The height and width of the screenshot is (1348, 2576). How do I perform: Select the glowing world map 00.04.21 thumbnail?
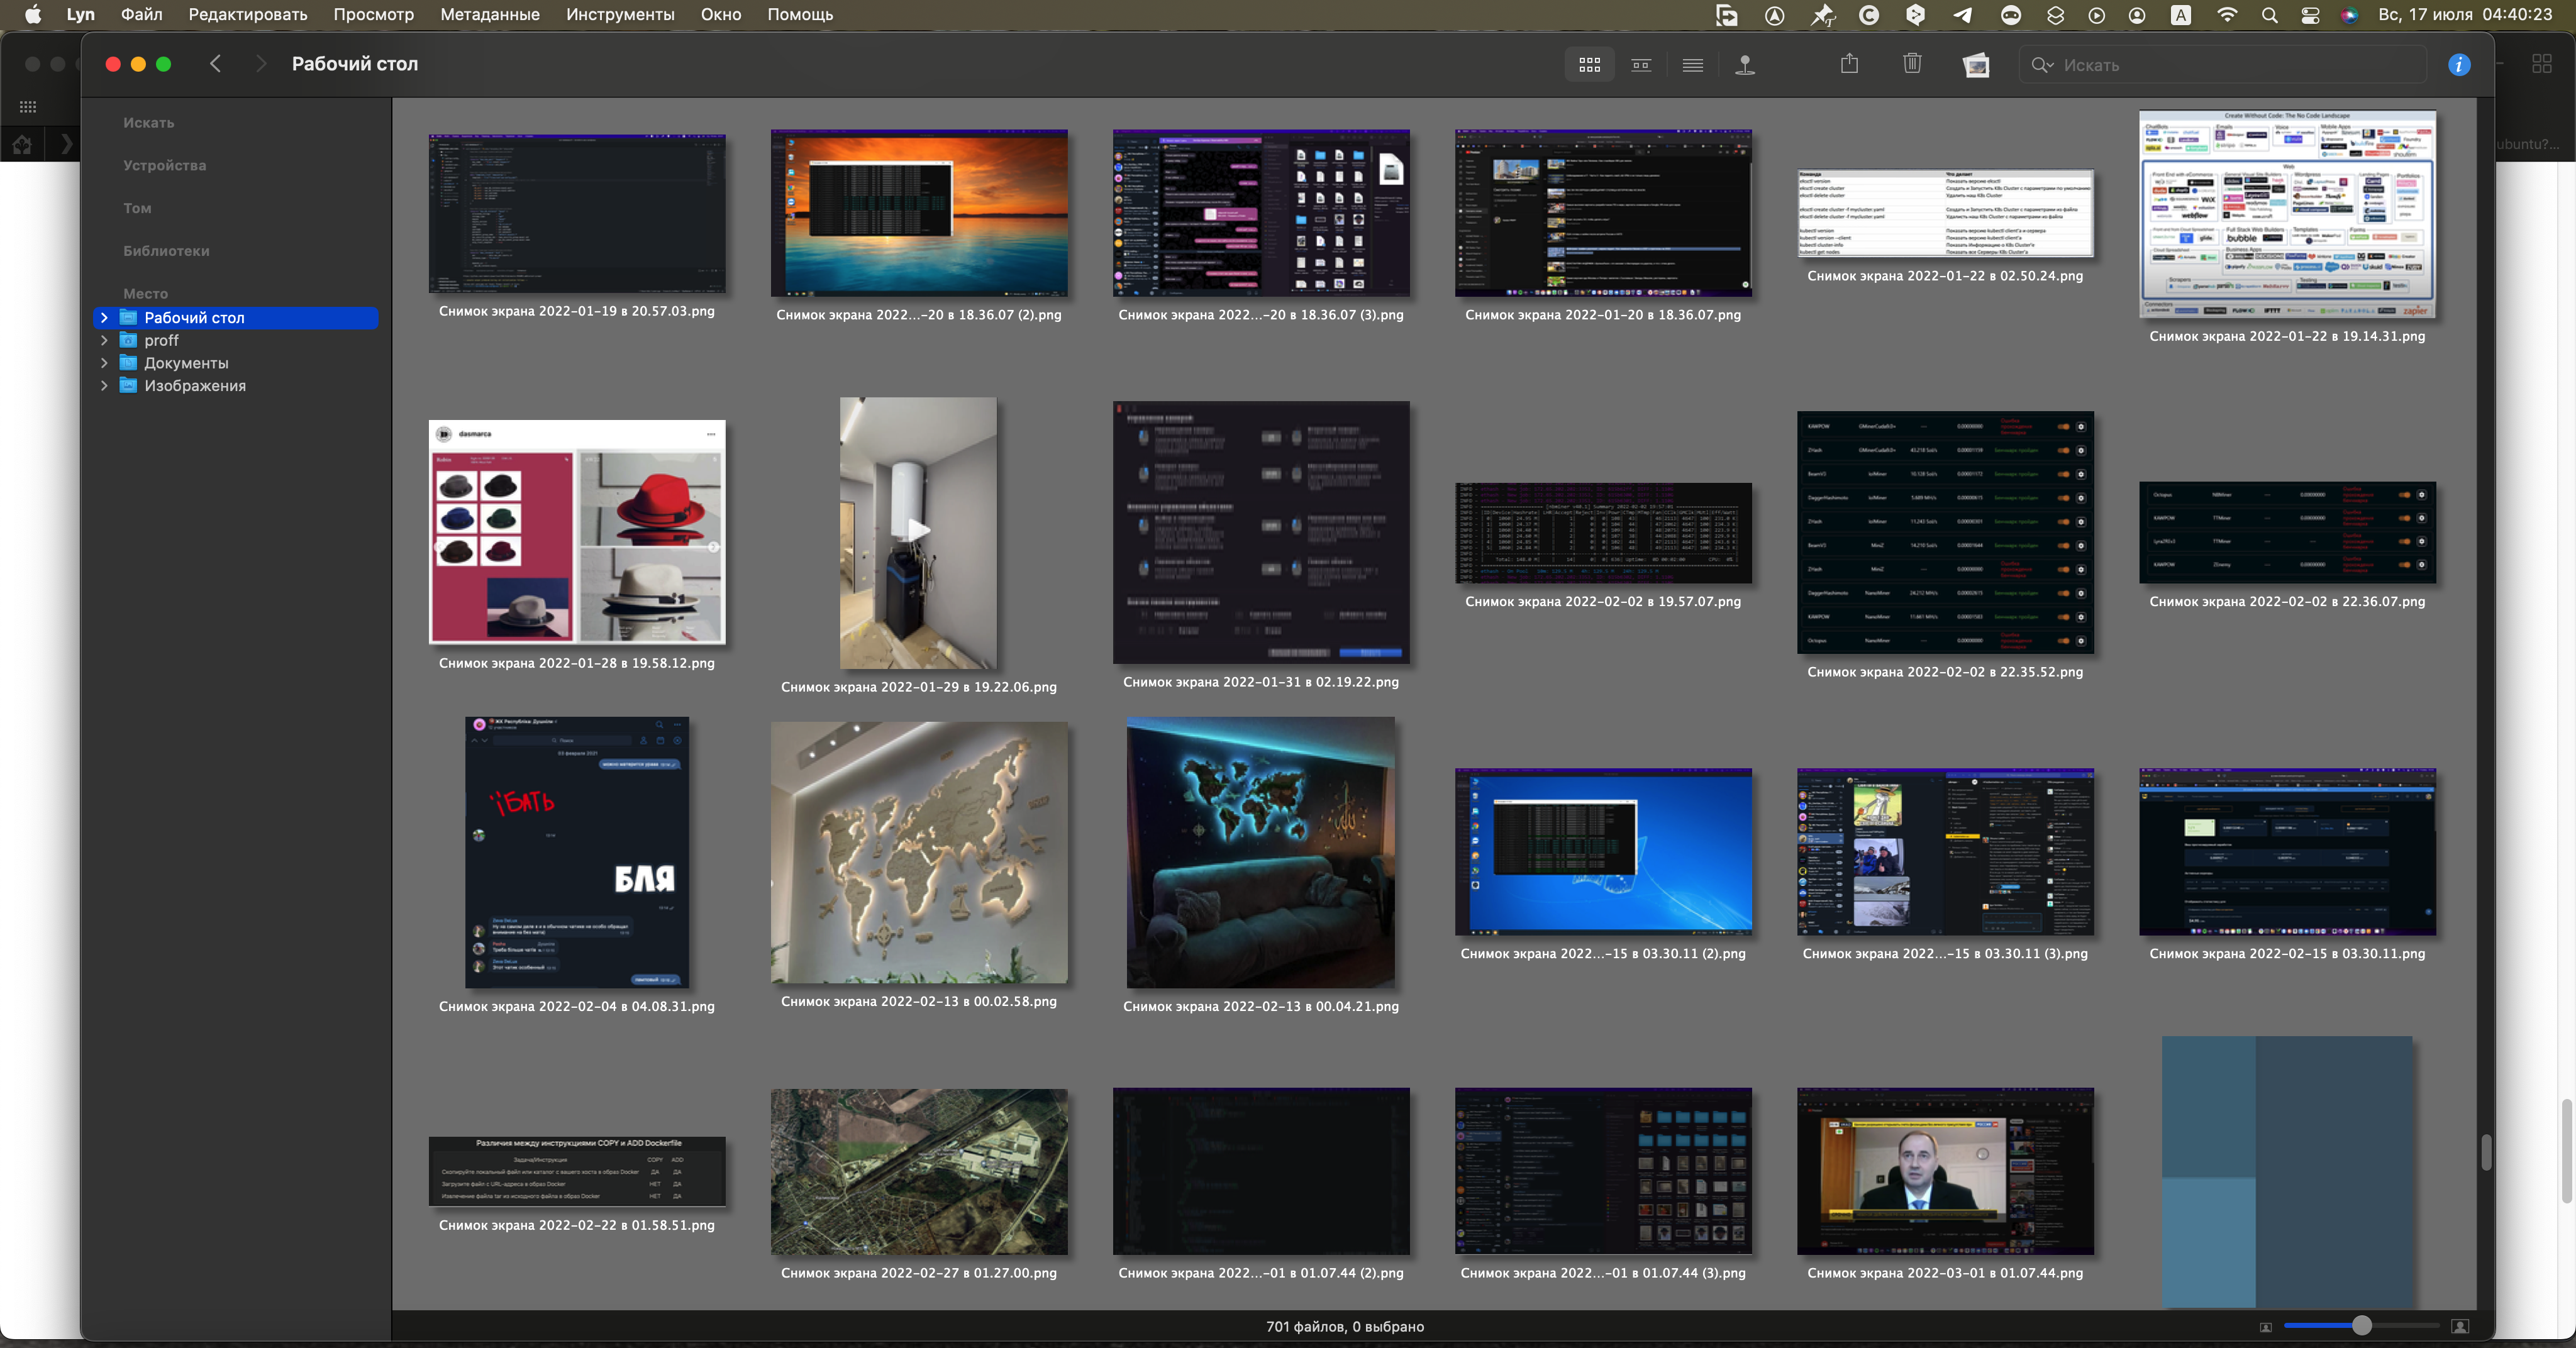[1260, 852]
